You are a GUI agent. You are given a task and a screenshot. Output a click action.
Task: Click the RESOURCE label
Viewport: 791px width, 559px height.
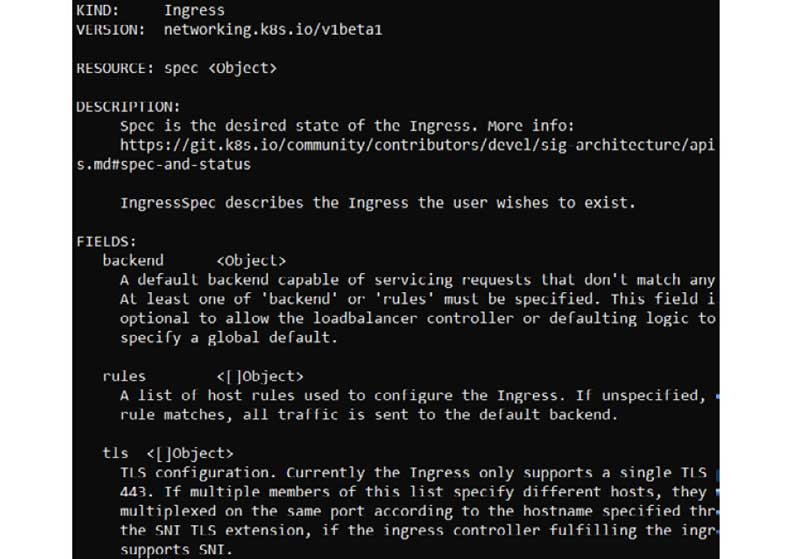[114, 69]
